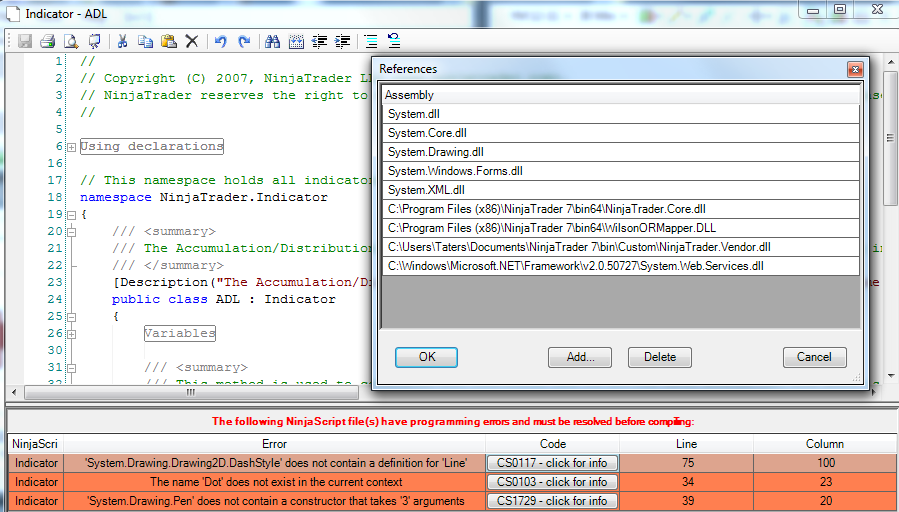This screenshot has height=512, width=899.
Task: Increase indent using the toolbar icon
Action: 343,41
